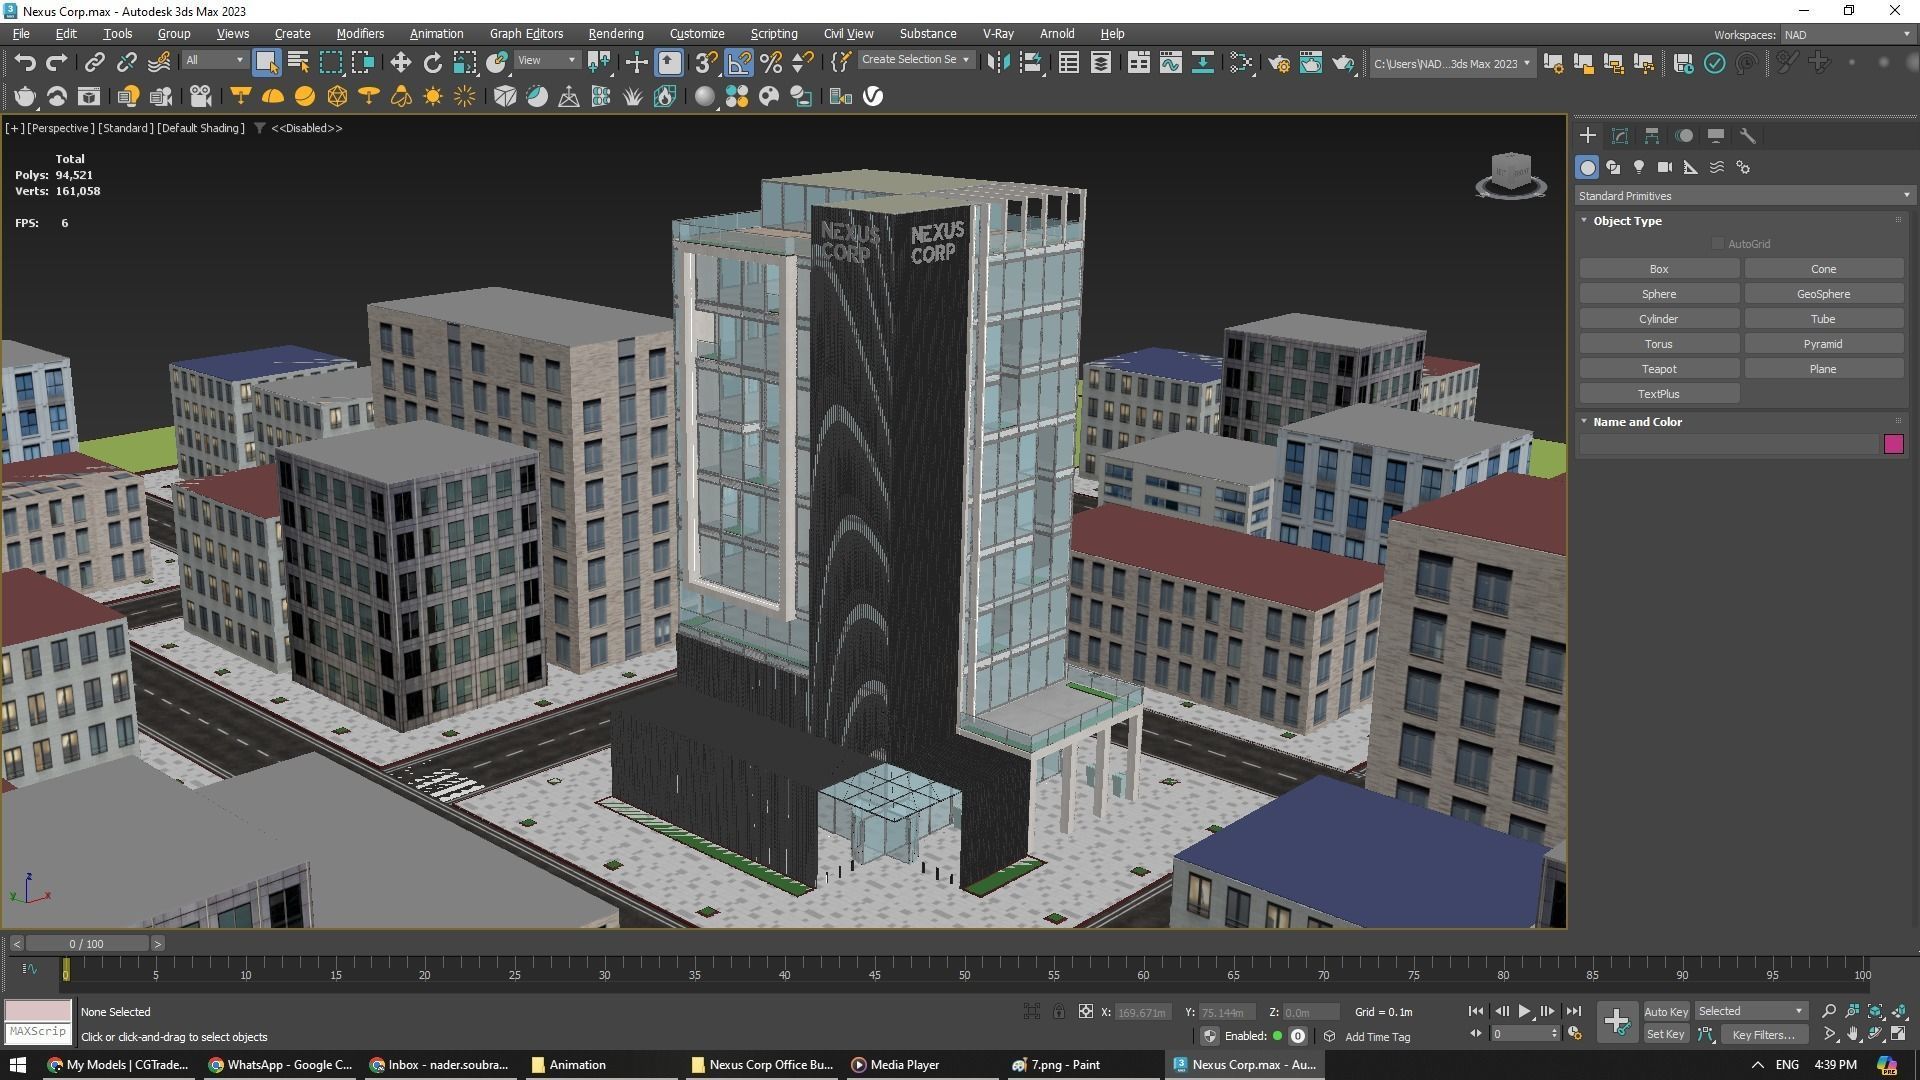Click the Pyramid primitive button
Viewport: 1920px width, 1080px height.
coord(1823,344)
